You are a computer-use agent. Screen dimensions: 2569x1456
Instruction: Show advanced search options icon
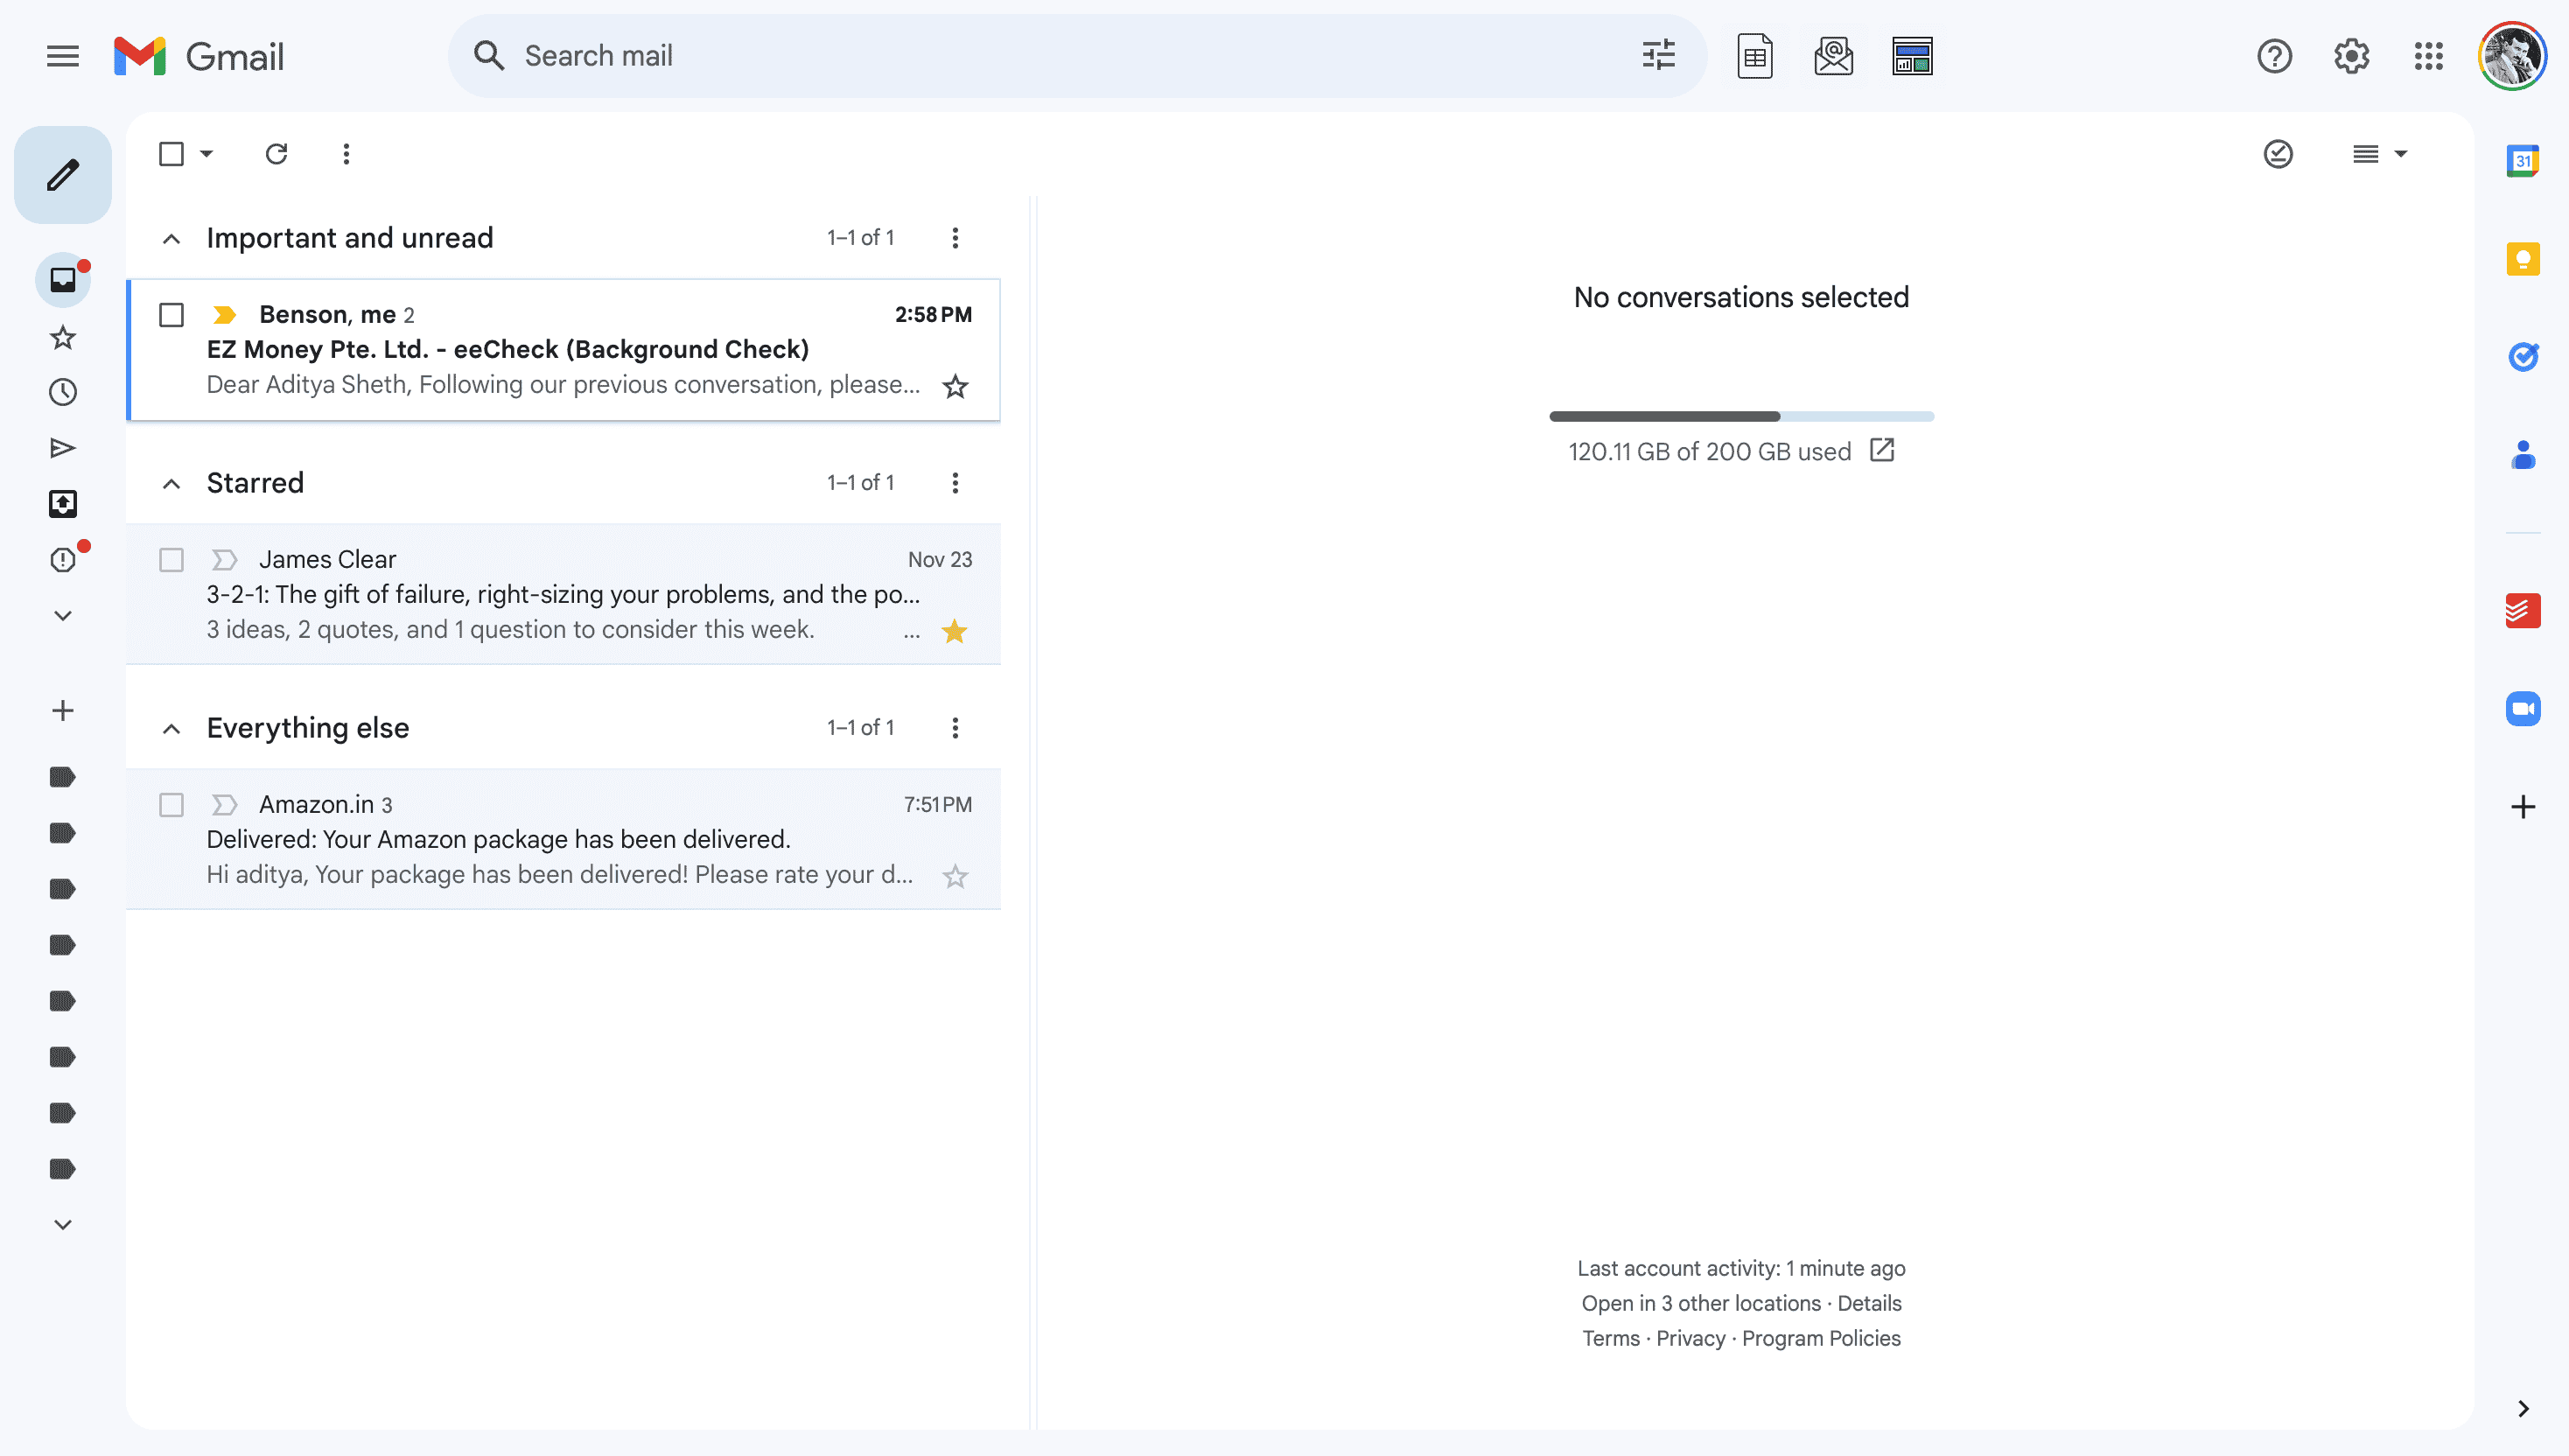point(1658,55)
